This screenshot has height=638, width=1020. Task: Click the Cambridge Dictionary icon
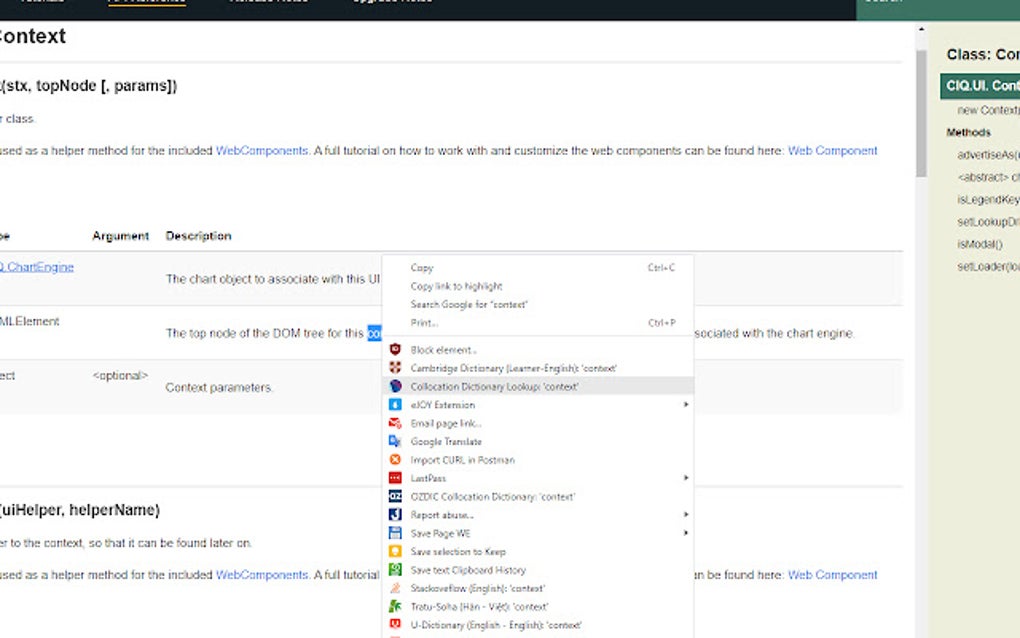pyautogui.click(x=394, y=368)
